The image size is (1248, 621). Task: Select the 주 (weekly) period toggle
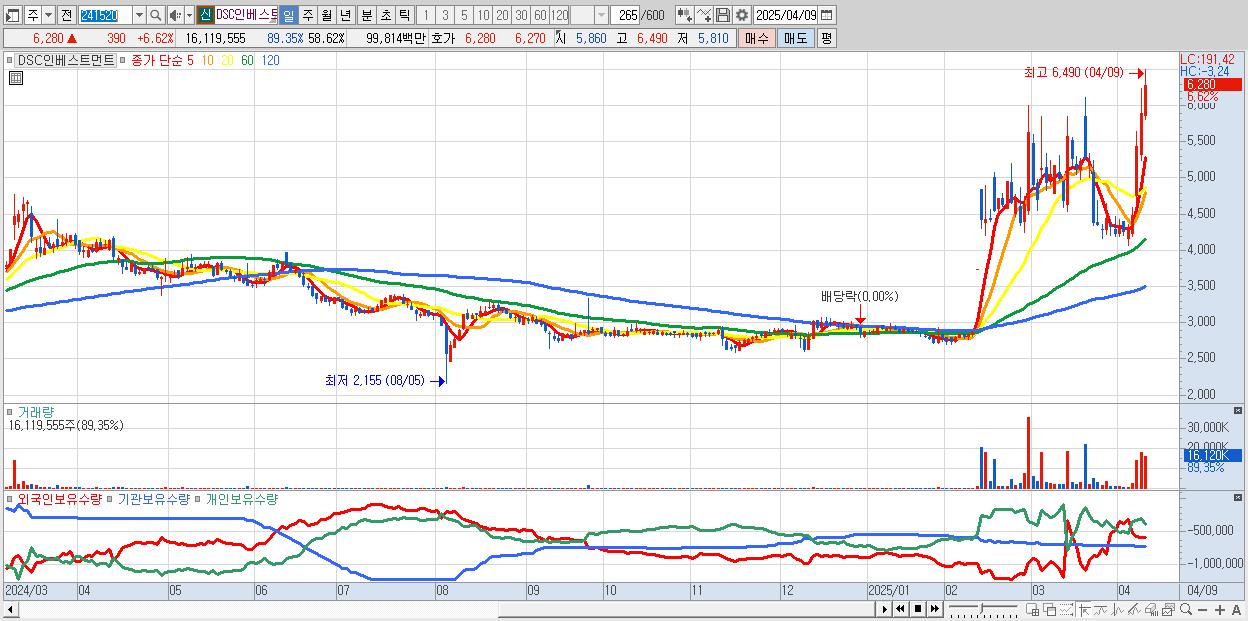(x=307, y=15)
